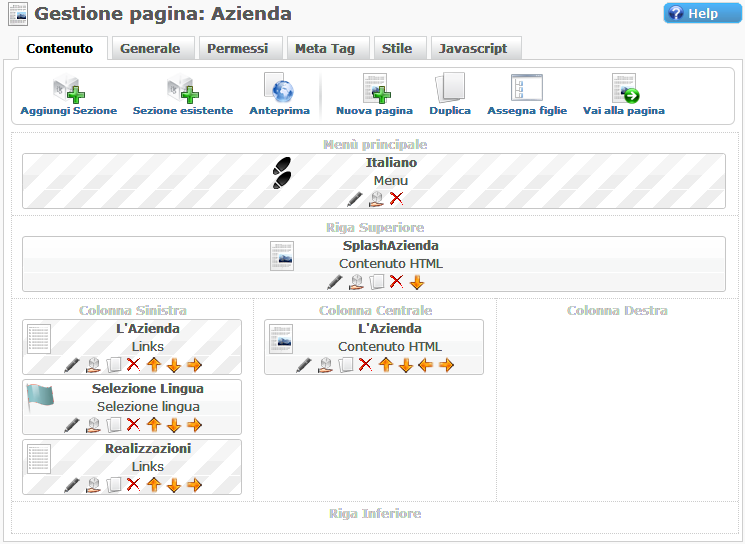
Task: Edit the Italiano Menu section with pencil
Action: tap(355, 199)
